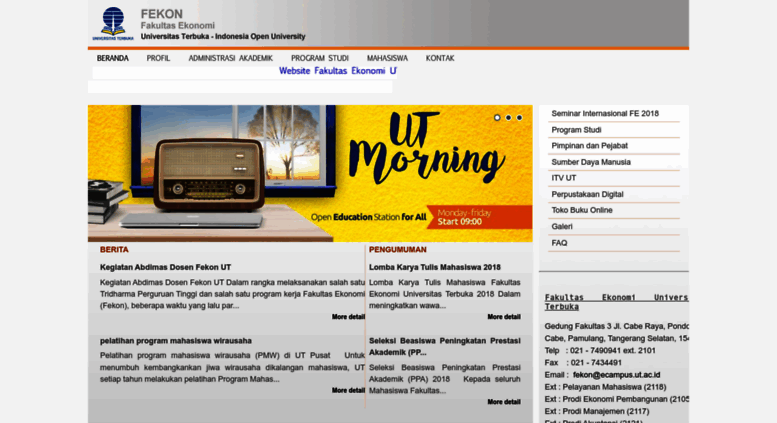Open the KONTAK menu
This screenshot has width=777, height=423.
coord(440,58)
